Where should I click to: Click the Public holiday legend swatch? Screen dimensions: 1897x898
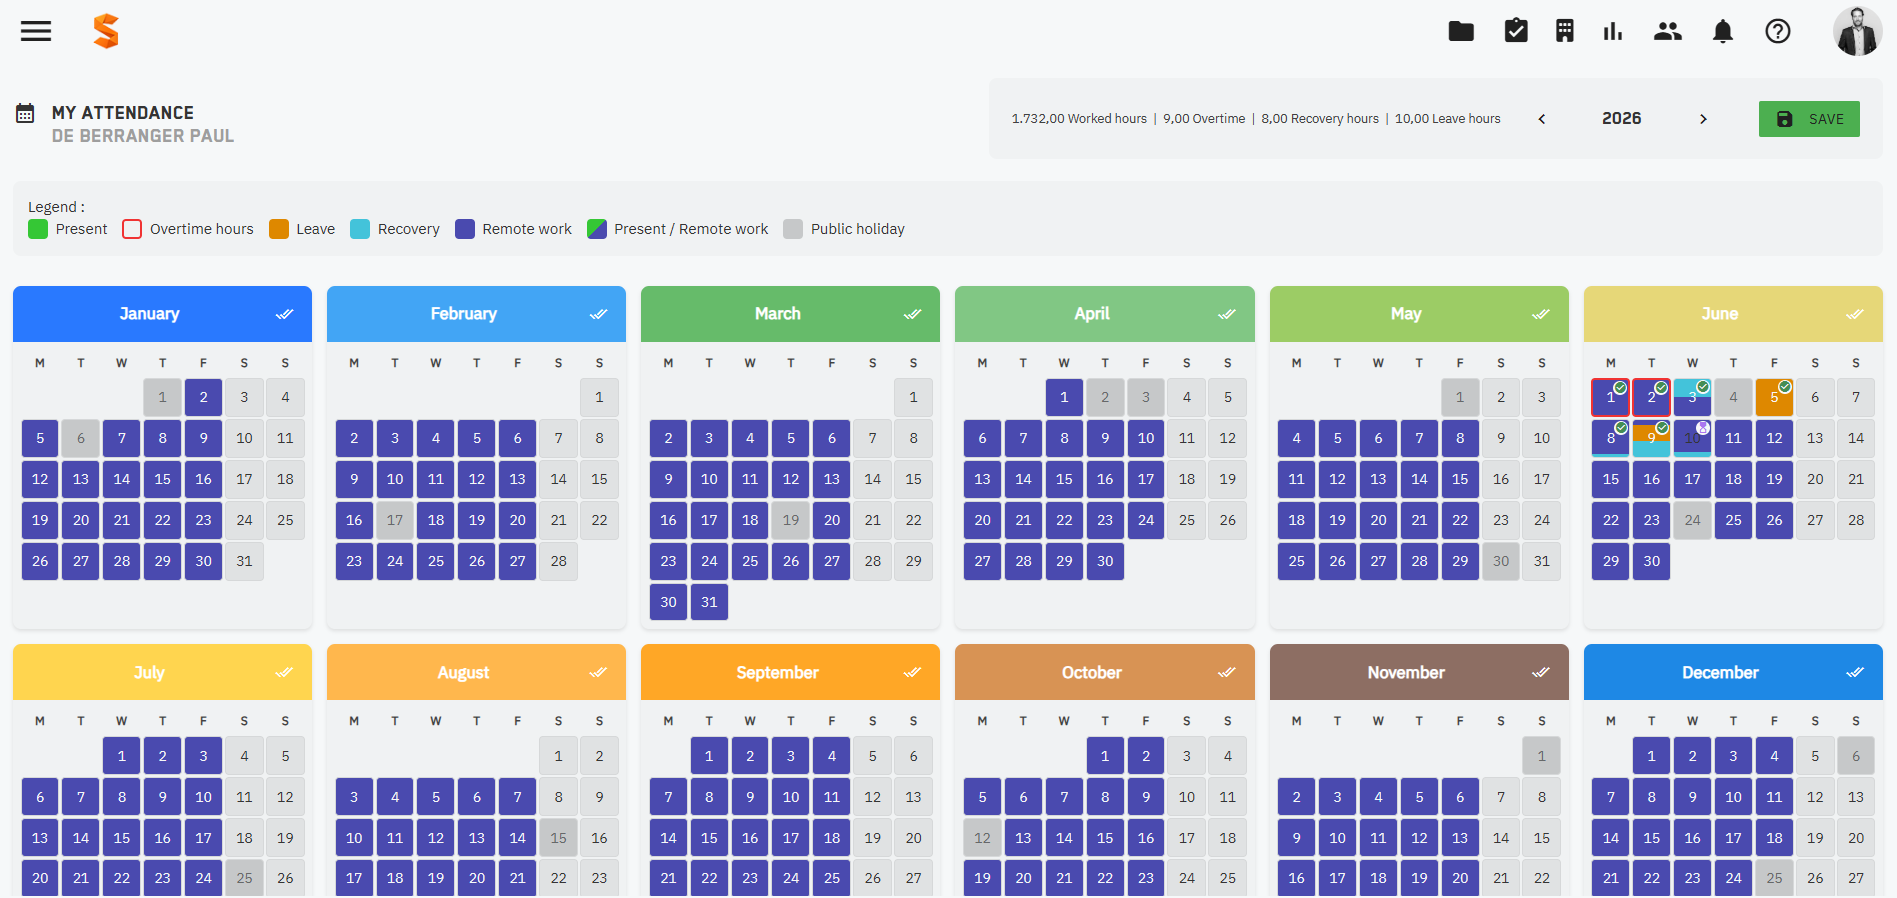pos(793,229)
